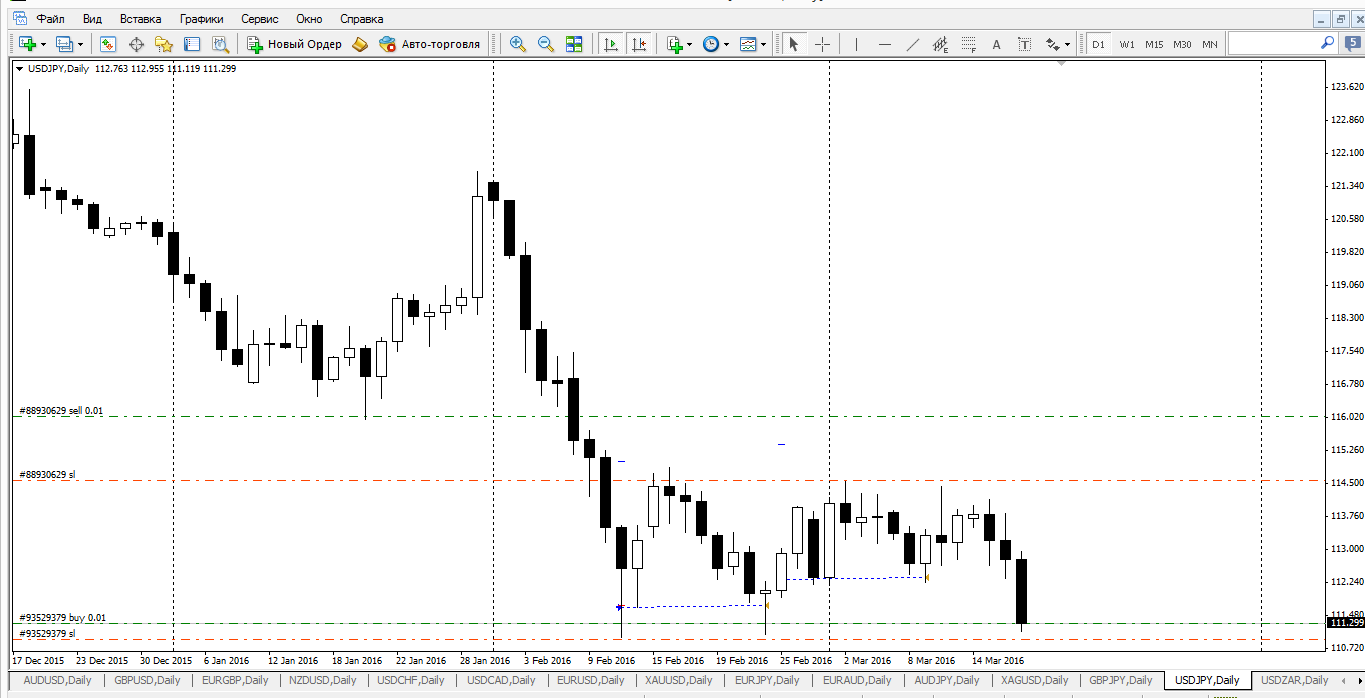Image resolution: width=1365 pixels, height=698 pixels.
Task: Click the #88930629 sell 0.01 order label
Action: (61, 411)
